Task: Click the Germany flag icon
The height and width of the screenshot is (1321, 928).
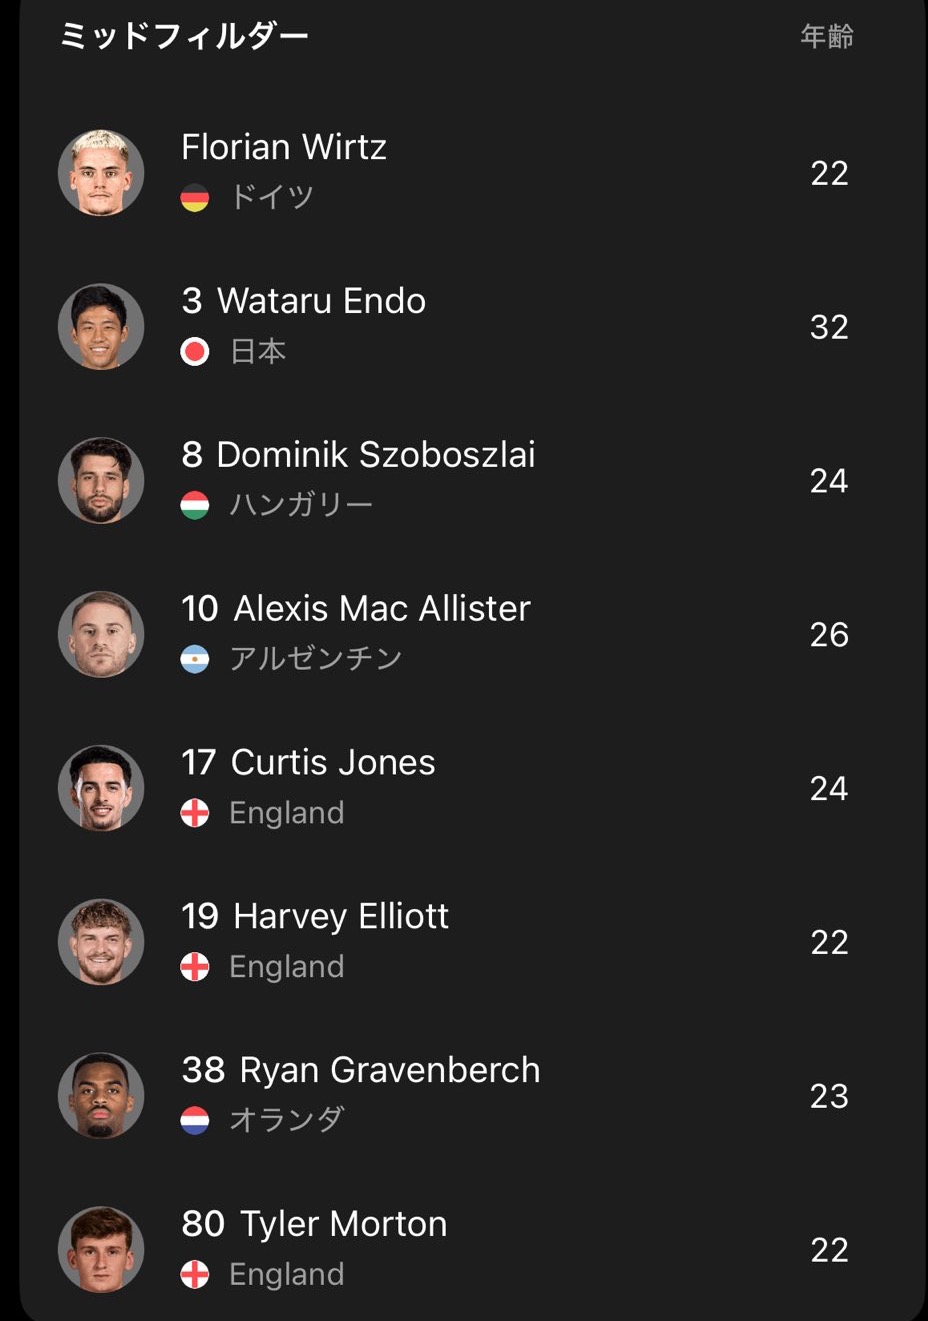Action: point(195,198)
